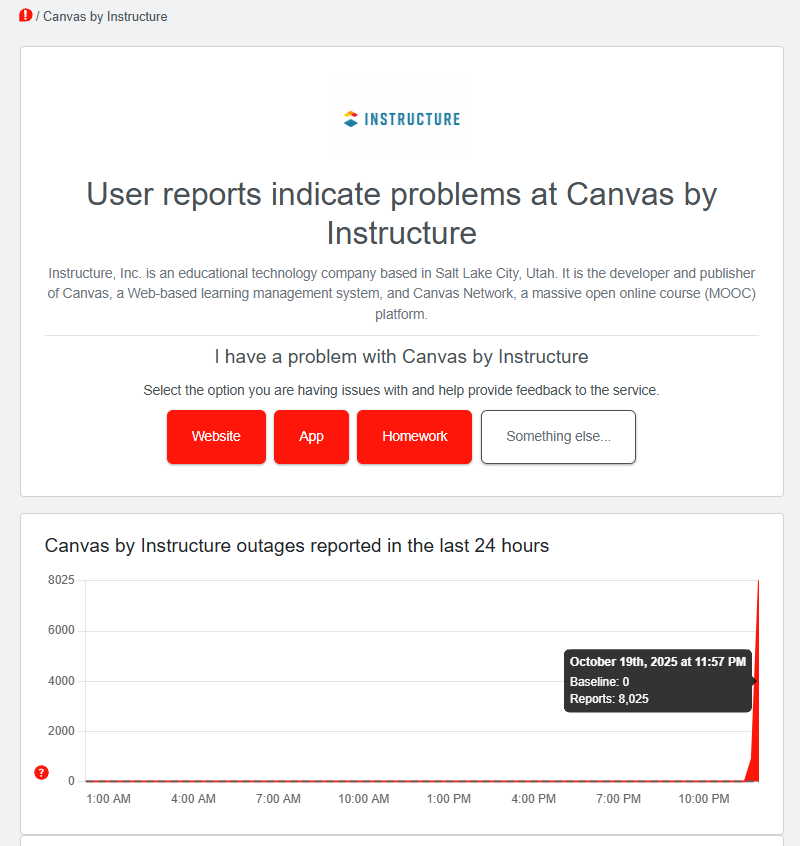Click the 1:00 PM x-axis label
The width and height of the screenshot is (800, 846).
449,799
